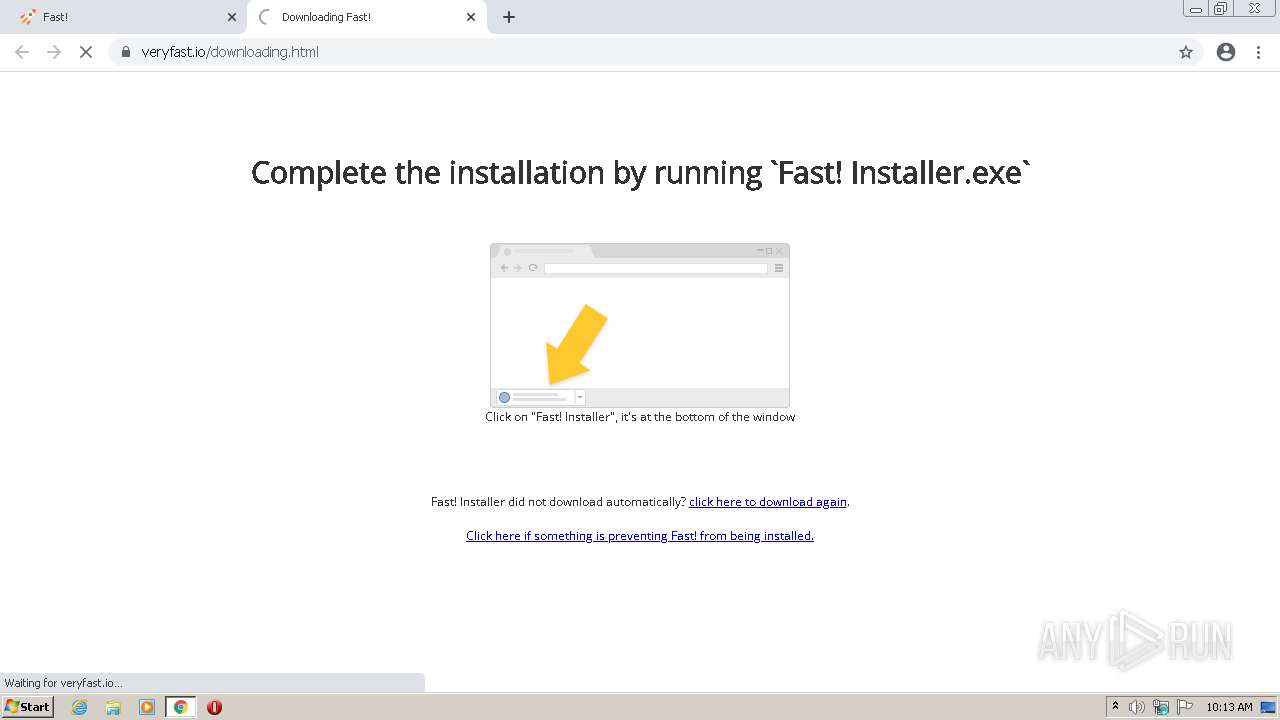The width and height of the screenshot is (1280, 720).
Task: Open the 'something is preventing Fast!' help link
Action: tap(640, 536)
